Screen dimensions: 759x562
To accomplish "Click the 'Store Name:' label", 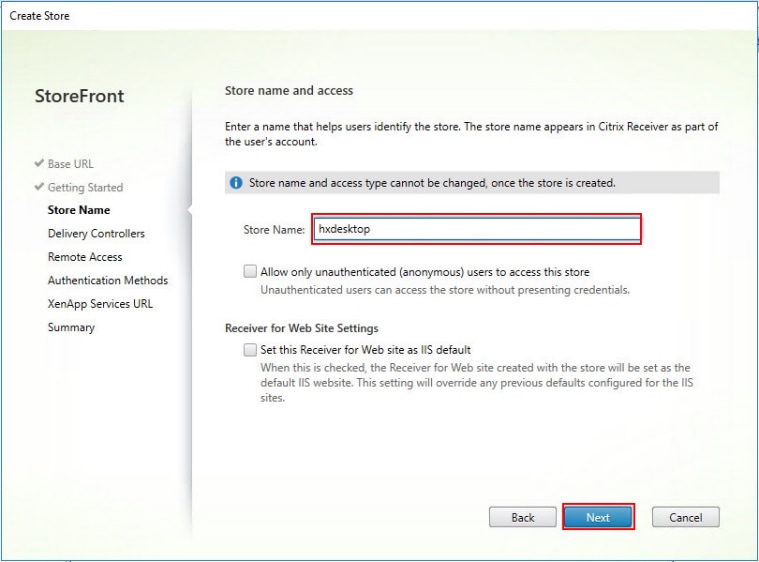I will coord(274,229).
